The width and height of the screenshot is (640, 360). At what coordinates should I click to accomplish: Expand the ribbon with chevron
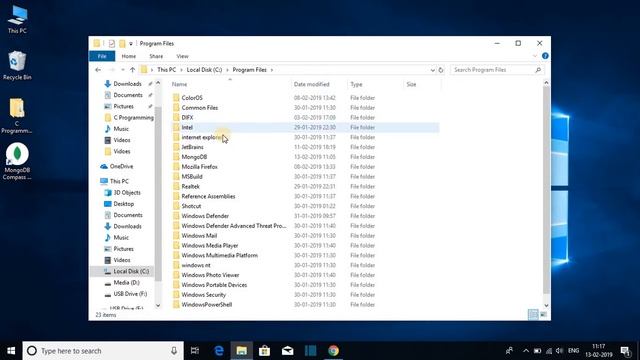[x=535, y=56]
